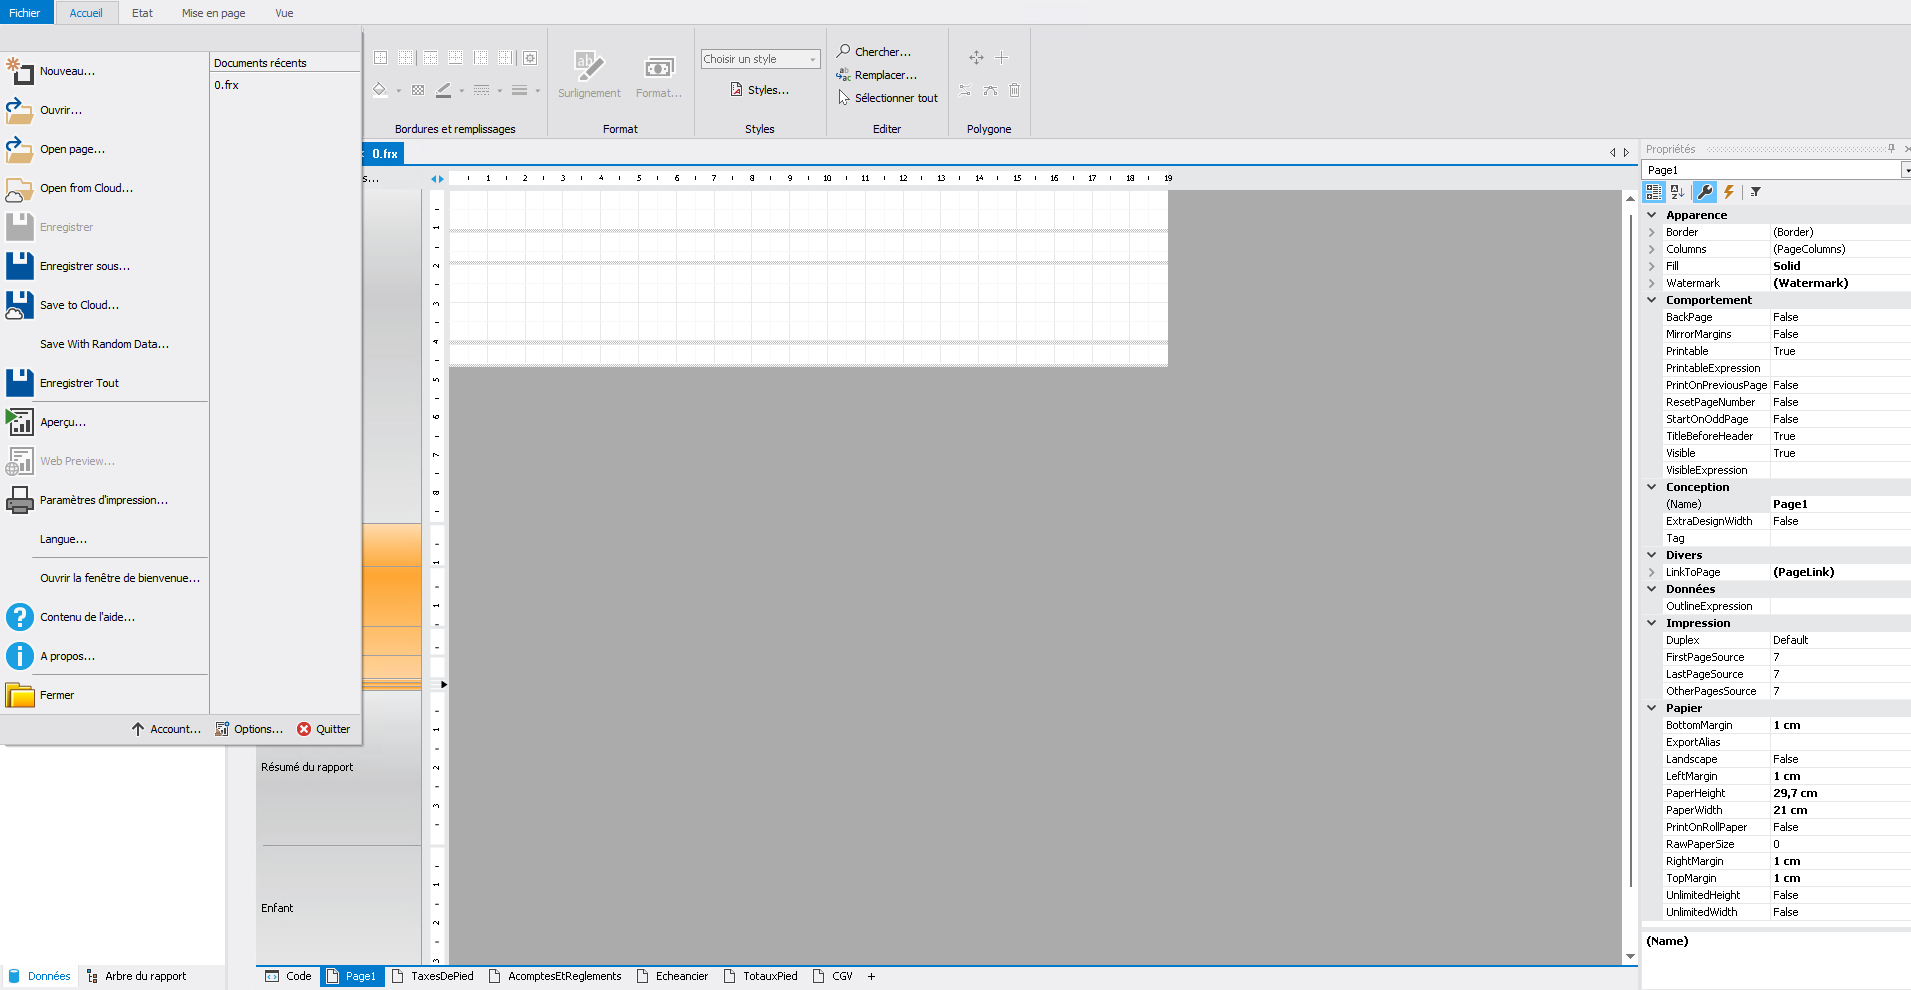Screen dimensions: 1911x990
Task: Open the Code tab at bottom
Action: 288,976
